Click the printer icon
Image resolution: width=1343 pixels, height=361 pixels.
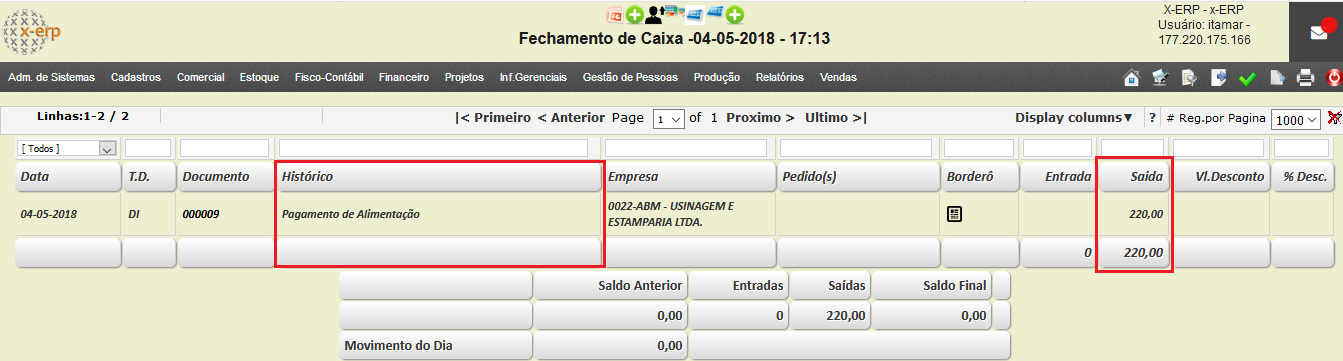1305,78
